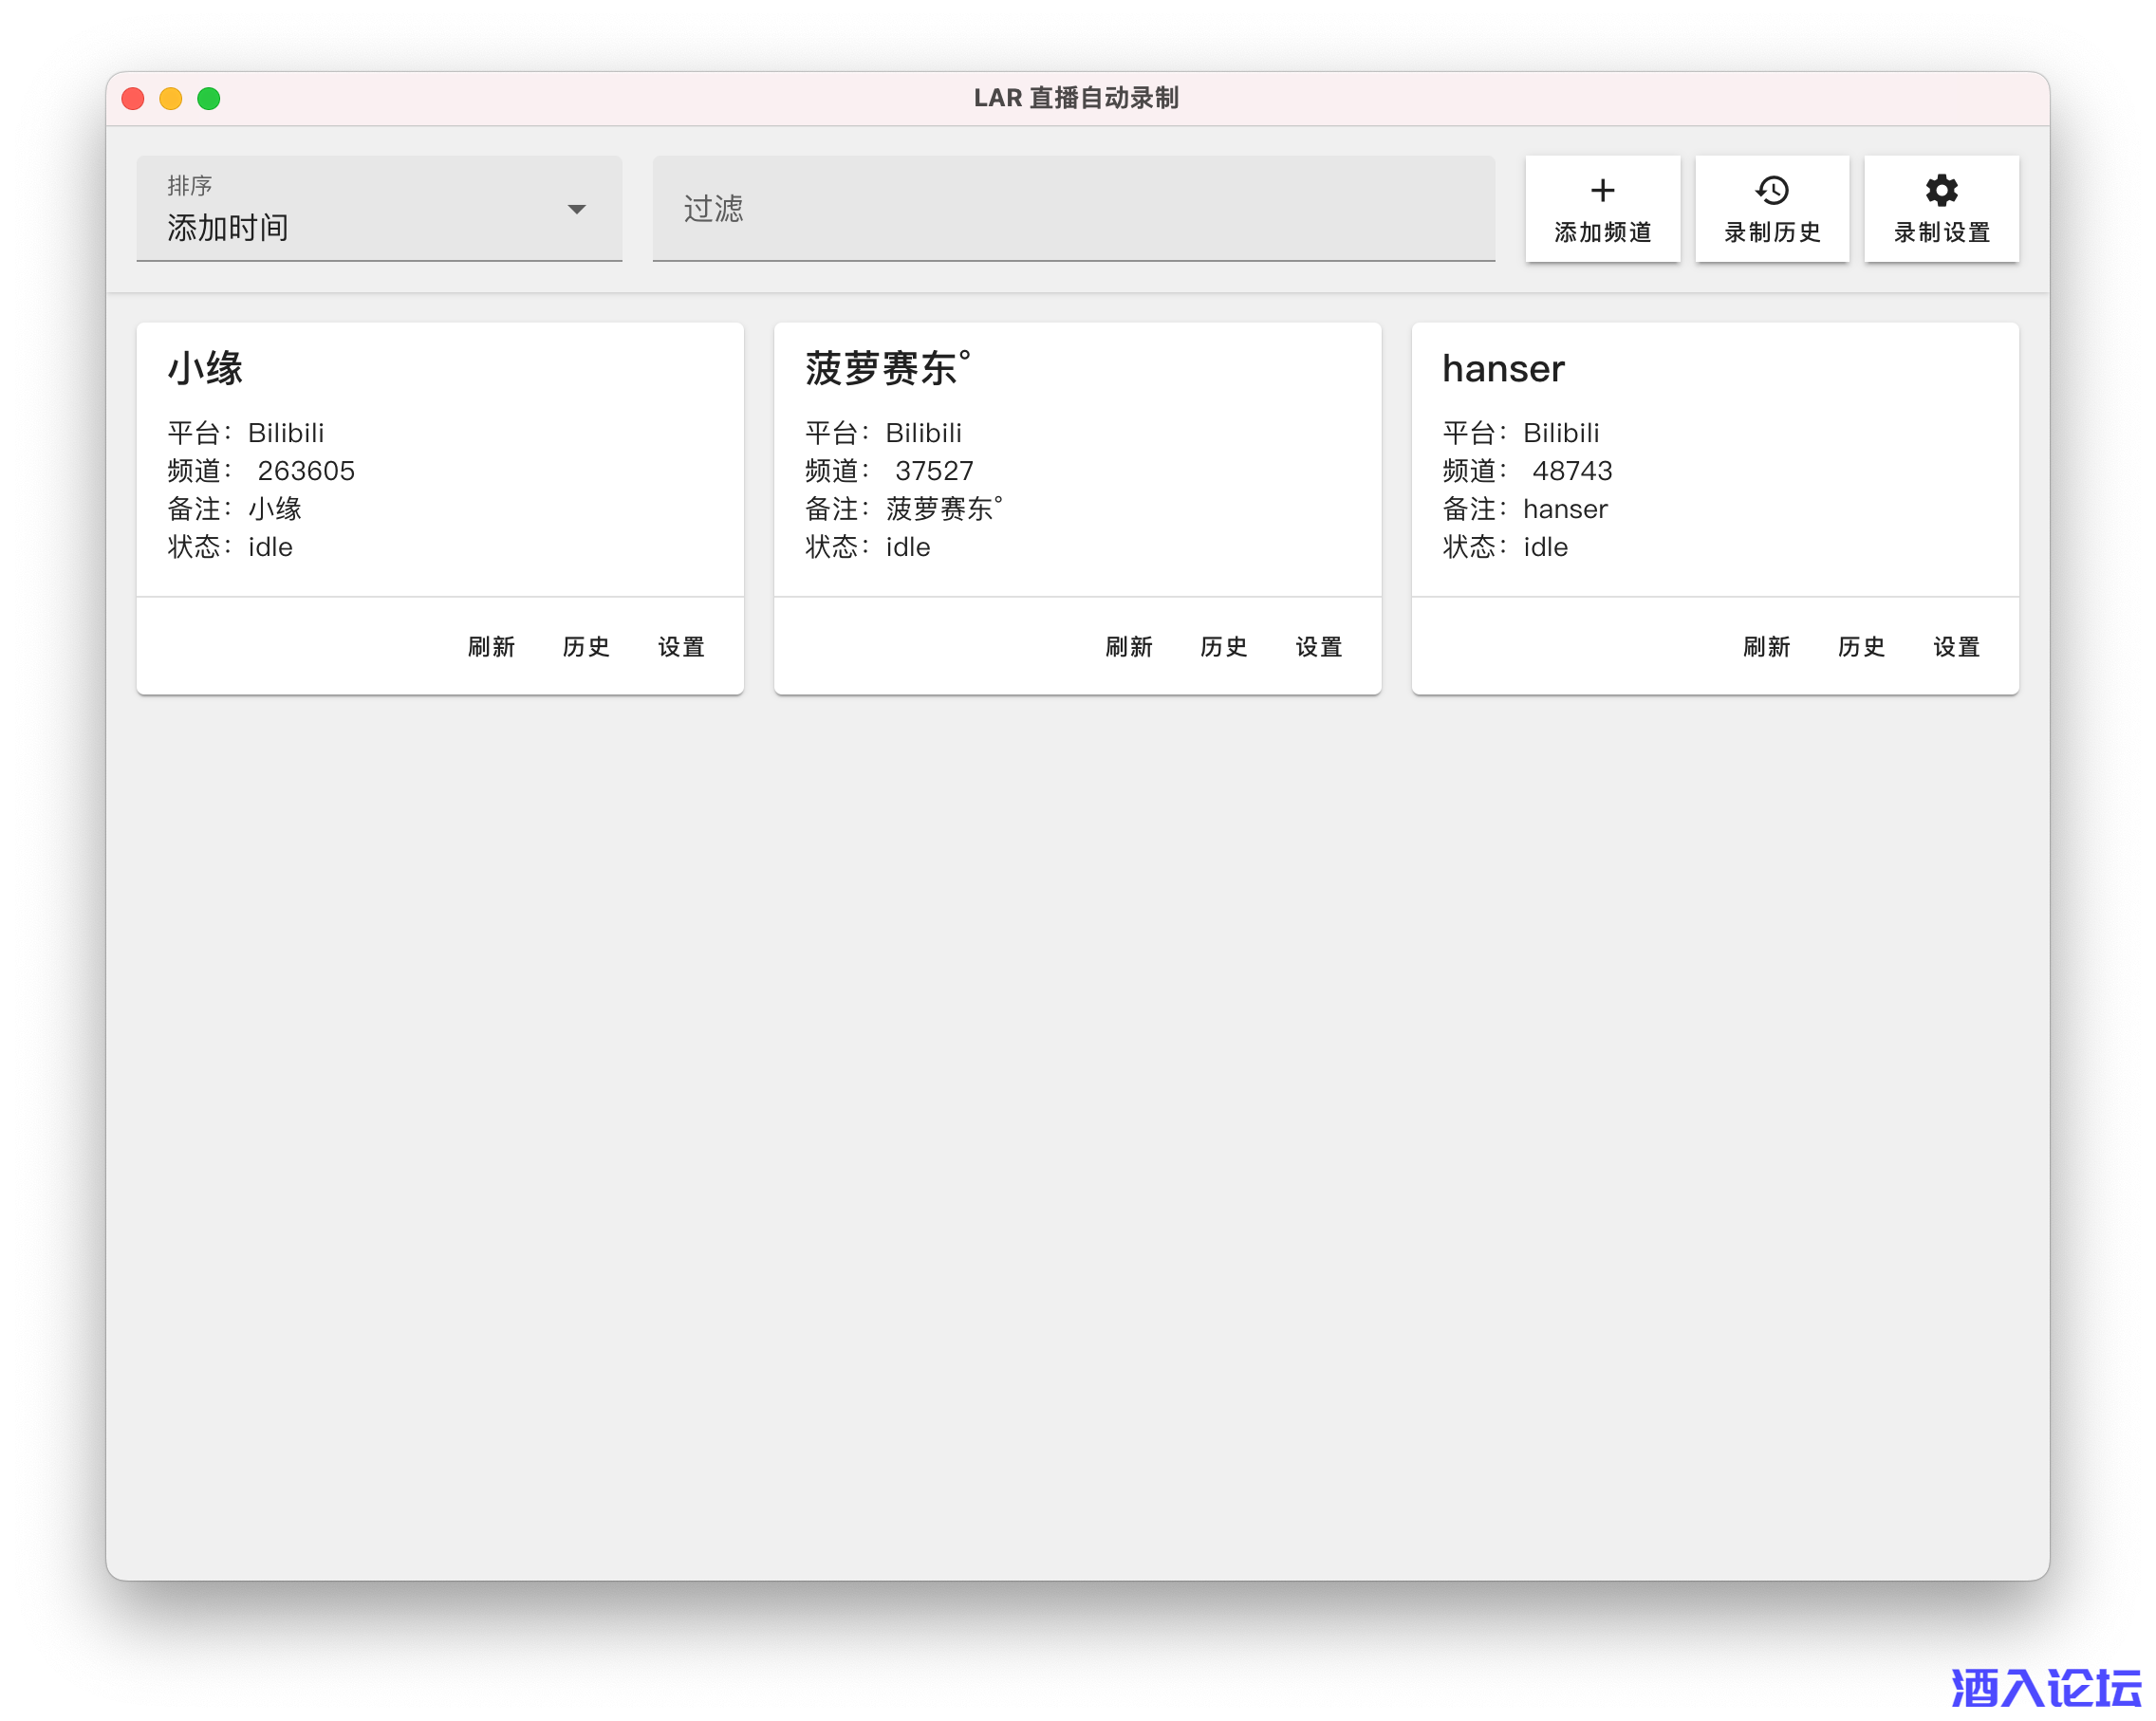Expand the 排序 dropdown arrow

tap(576, 209)
